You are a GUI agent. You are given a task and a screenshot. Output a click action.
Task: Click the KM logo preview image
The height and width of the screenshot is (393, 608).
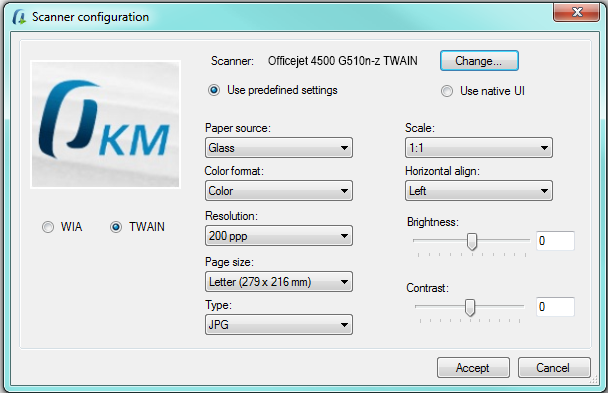pyautogui.click(x=105, y=124)
